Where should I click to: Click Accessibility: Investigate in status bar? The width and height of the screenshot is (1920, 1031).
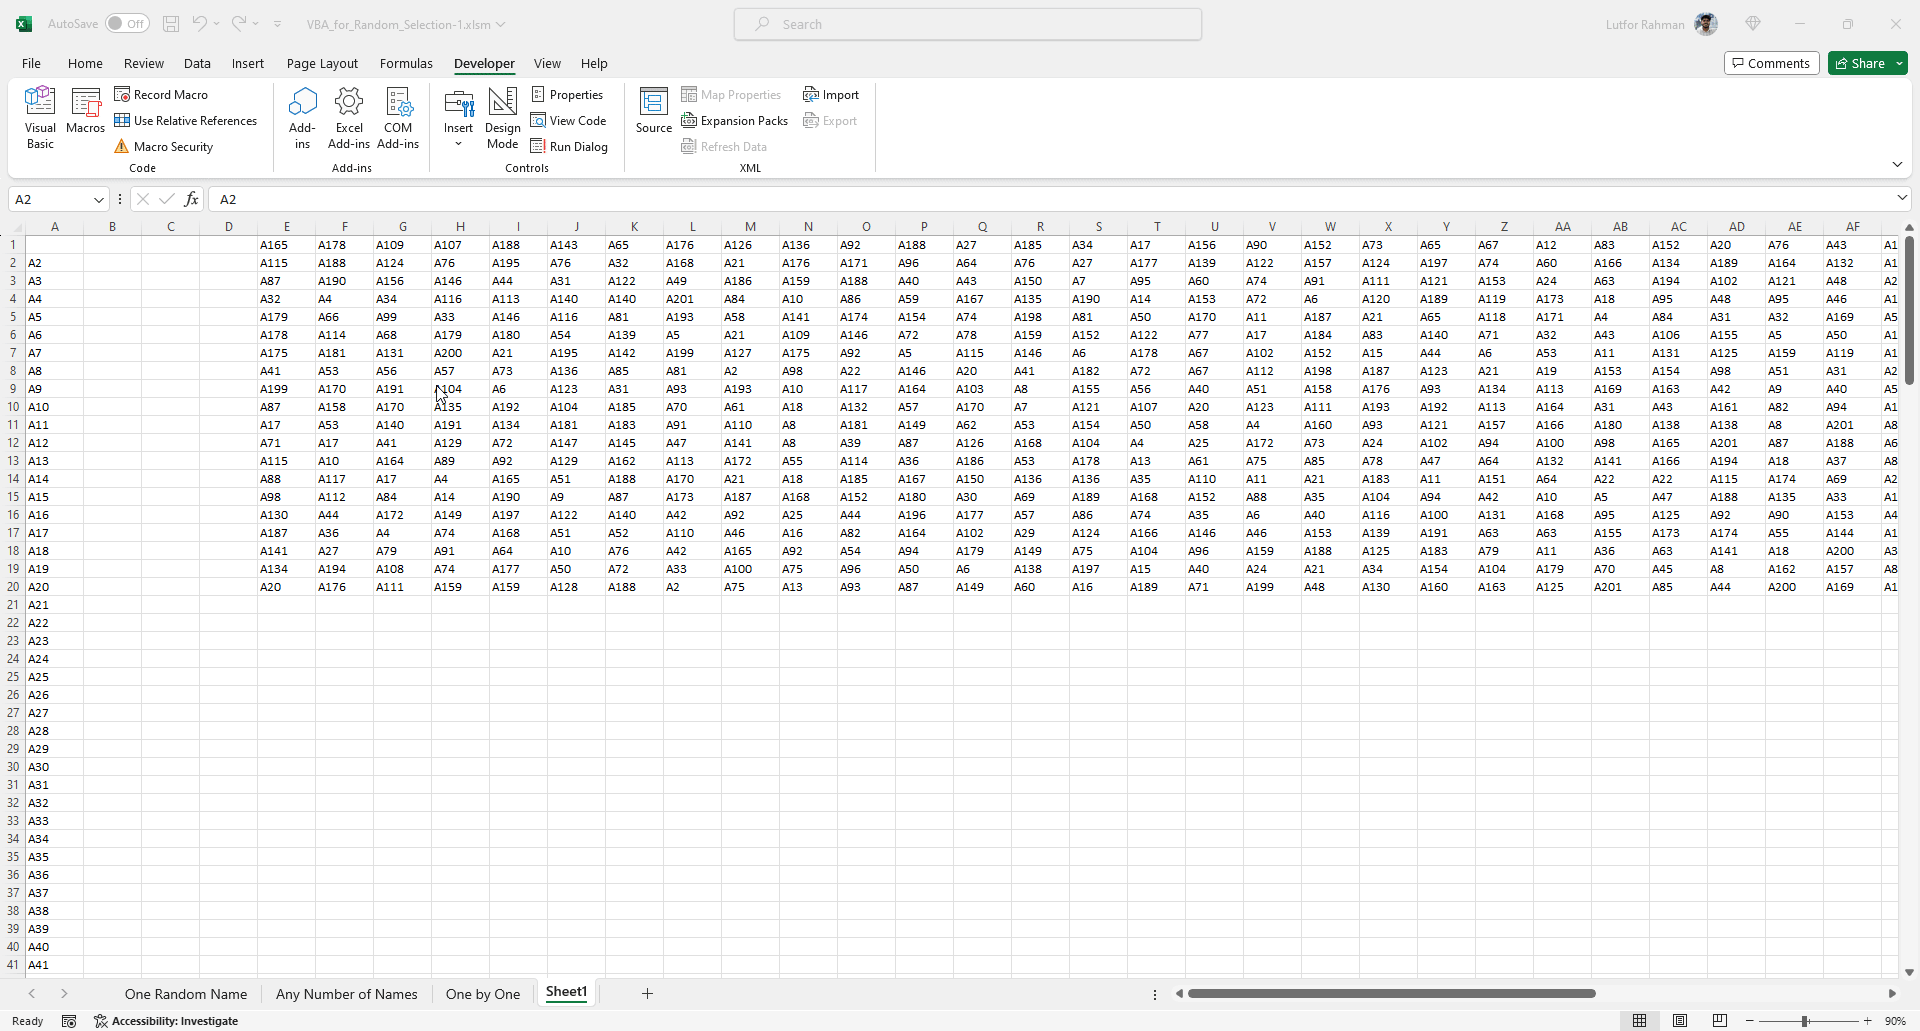(166, 1021)
